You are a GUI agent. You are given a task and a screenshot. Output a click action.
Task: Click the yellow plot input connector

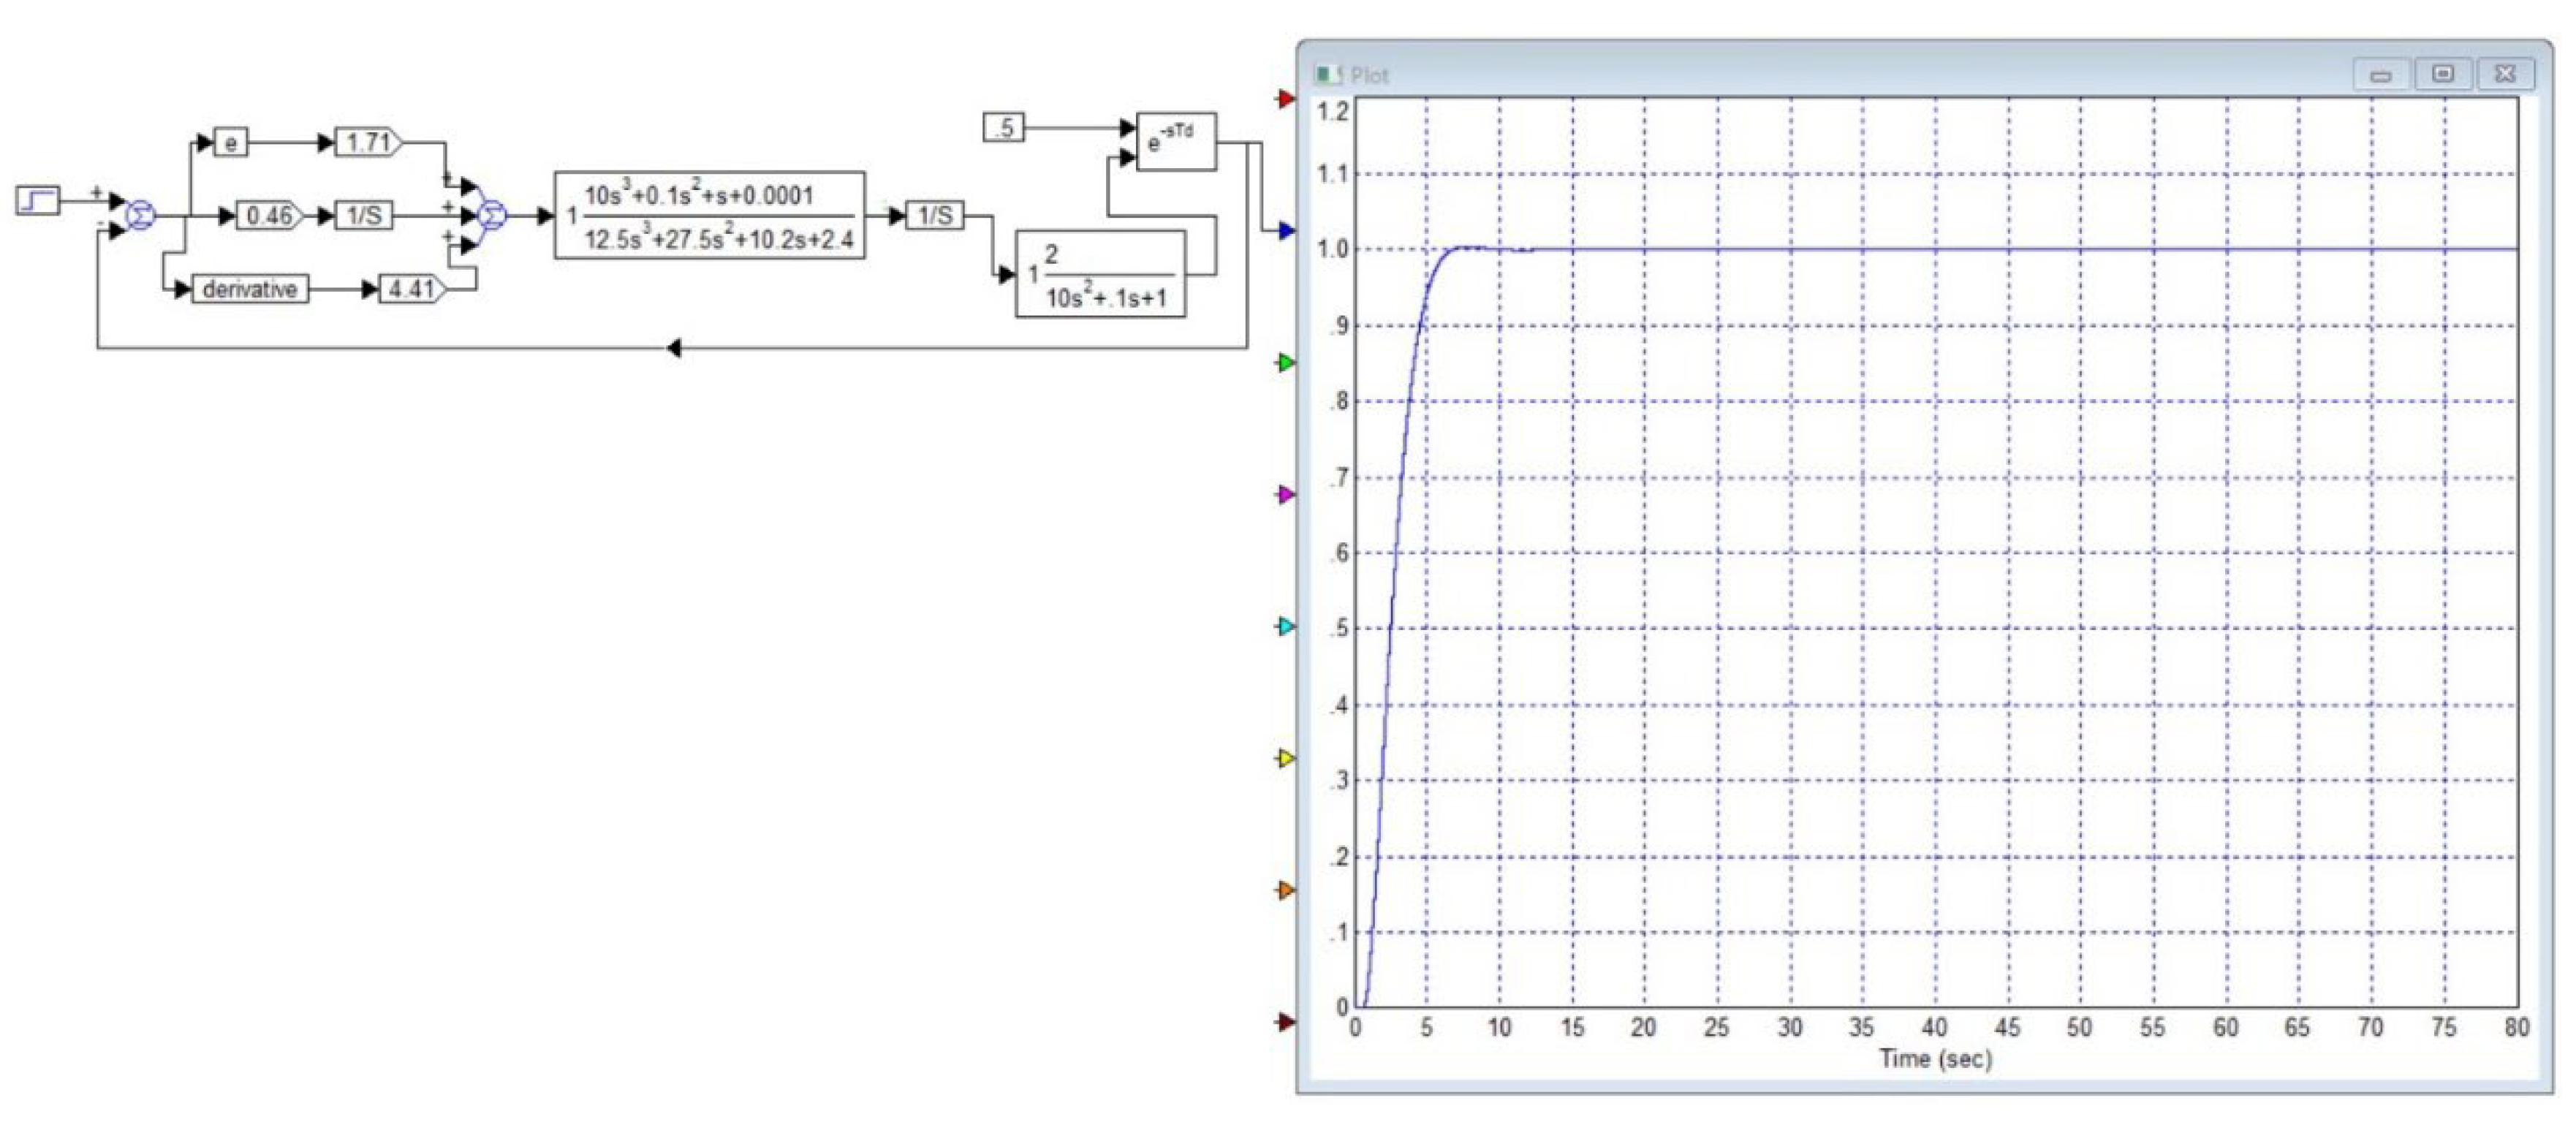1286,759
